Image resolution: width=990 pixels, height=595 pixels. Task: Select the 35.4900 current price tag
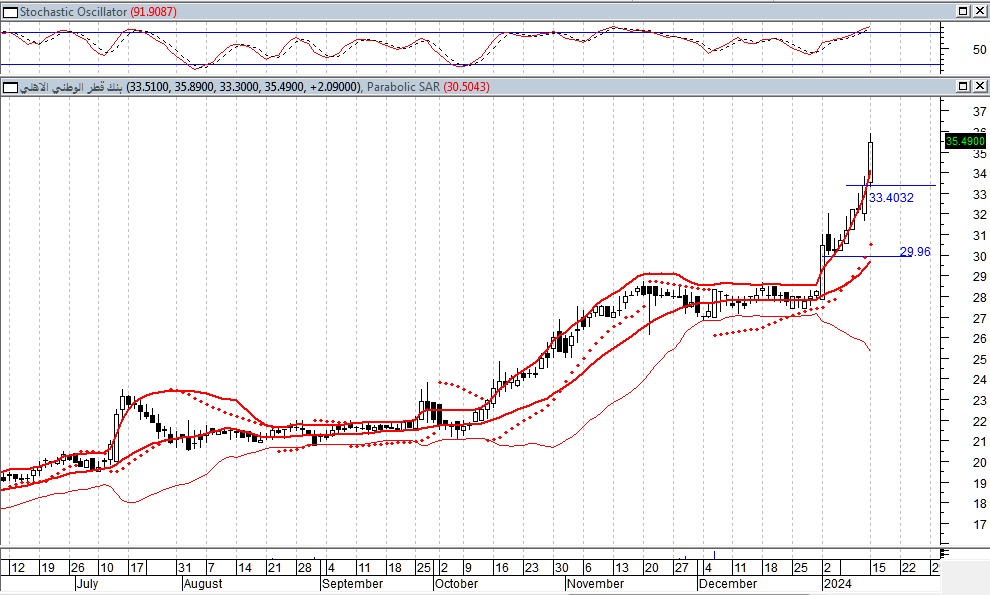[966, 142]
